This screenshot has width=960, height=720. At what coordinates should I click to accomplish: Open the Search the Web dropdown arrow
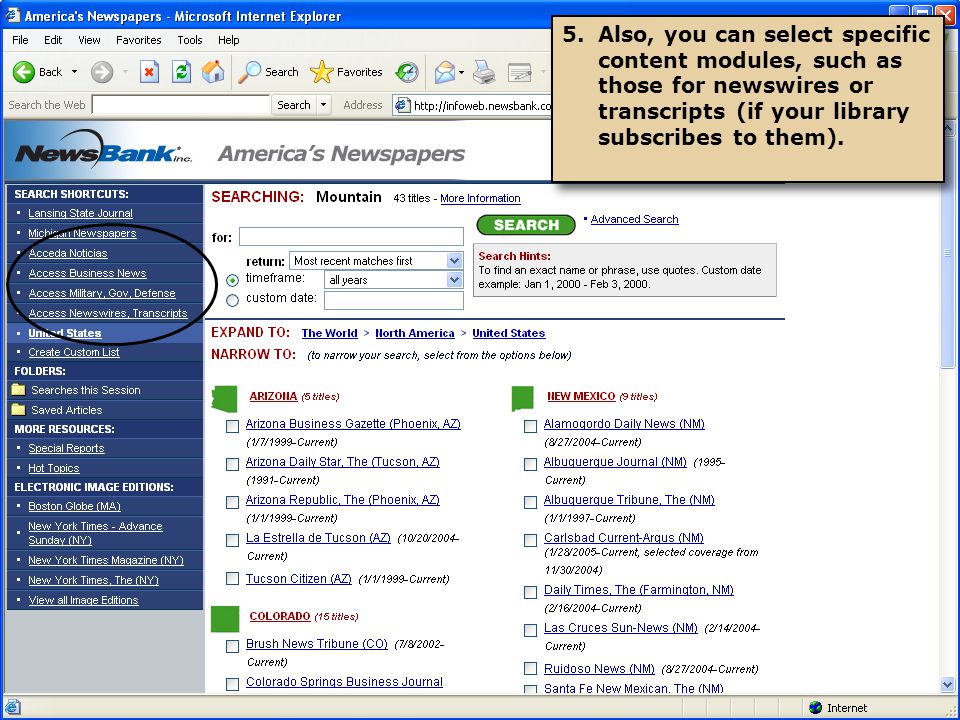click(324, 105)
